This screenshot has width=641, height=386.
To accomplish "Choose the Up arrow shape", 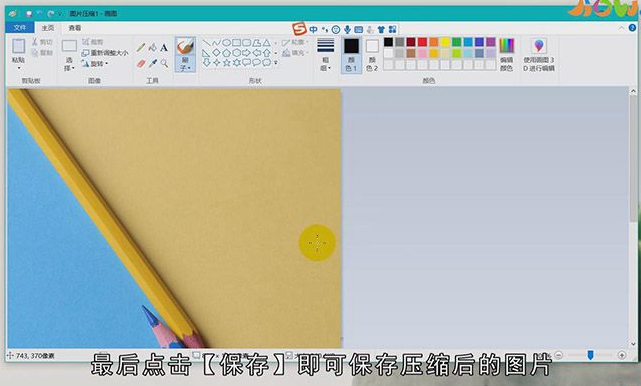I will coord(267,53).
